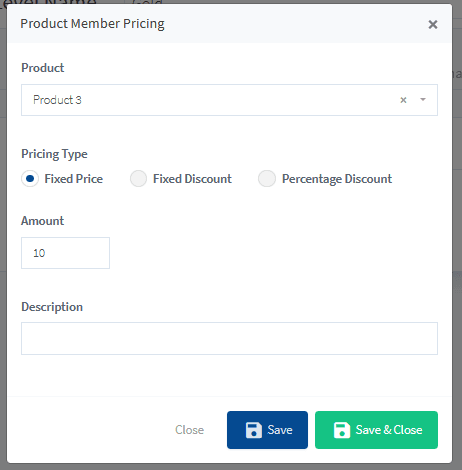Choose the Fixed Discount pricing type
This screenshot has width=462, height=470.
138,179
